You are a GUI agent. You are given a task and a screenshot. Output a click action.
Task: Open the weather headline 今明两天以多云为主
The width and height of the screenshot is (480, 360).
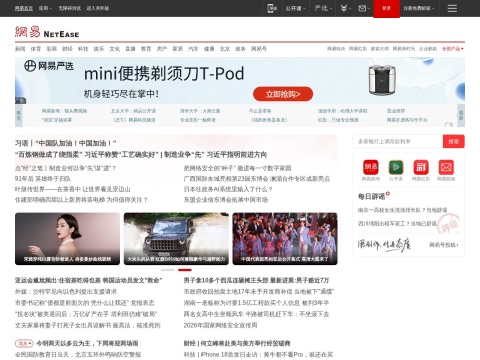pos(87,343)
